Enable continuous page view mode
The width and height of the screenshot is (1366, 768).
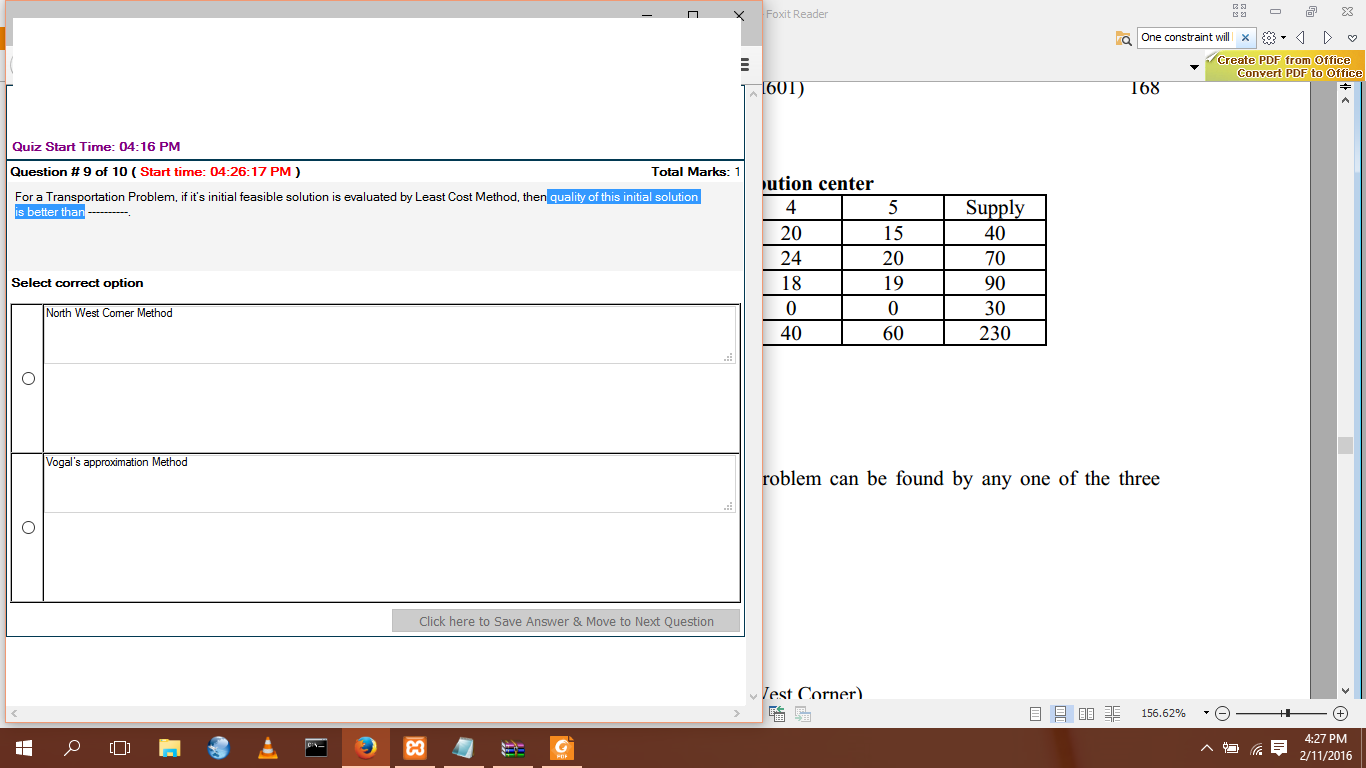tap(1060, 714)
